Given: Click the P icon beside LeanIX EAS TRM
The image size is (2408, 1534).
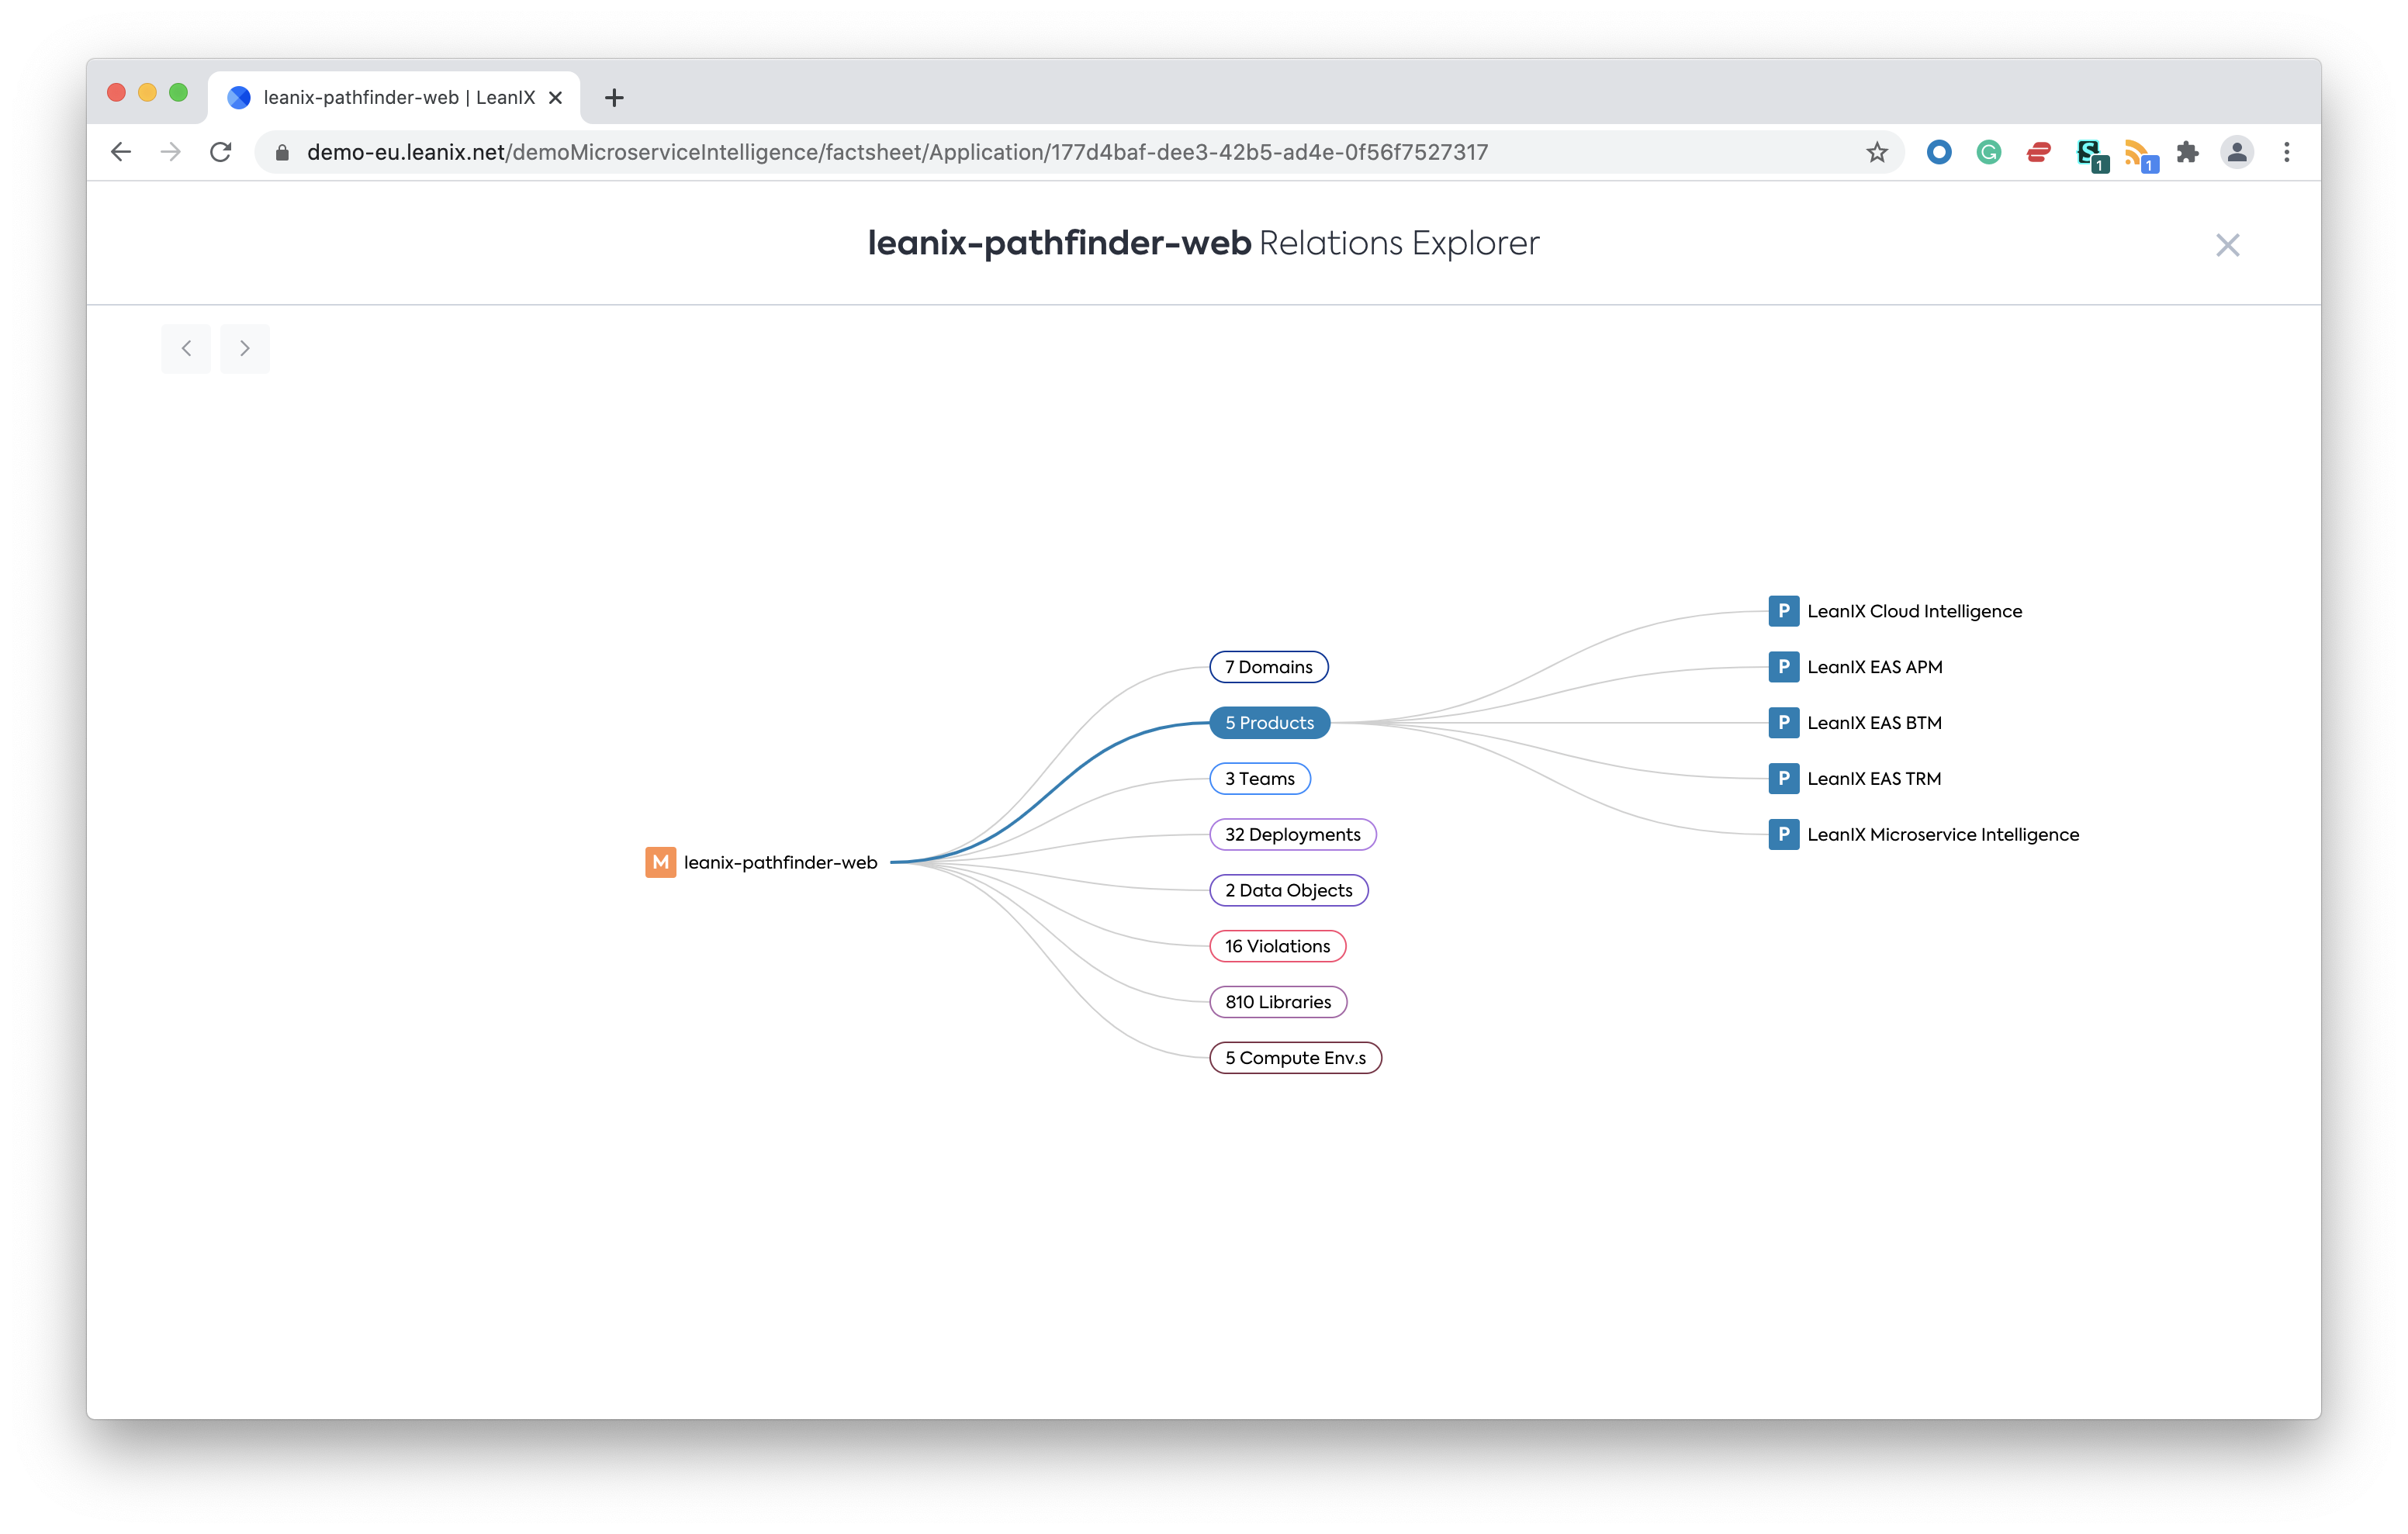Looking at the screenshot, I should point(1783,778).
